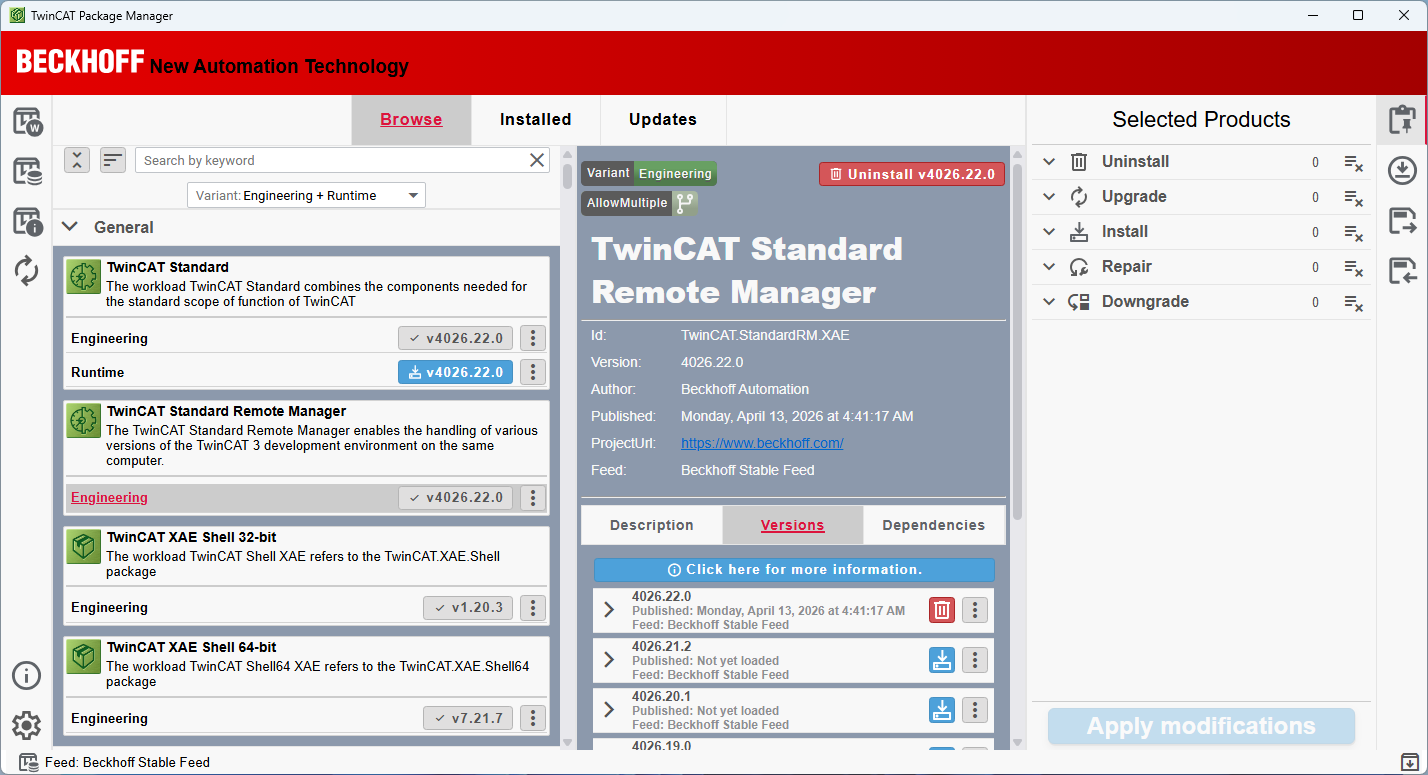Open the Settings gear icon
Image resolution: width=1428 pixels, height=775 pixels.
[x=27, y=725]
